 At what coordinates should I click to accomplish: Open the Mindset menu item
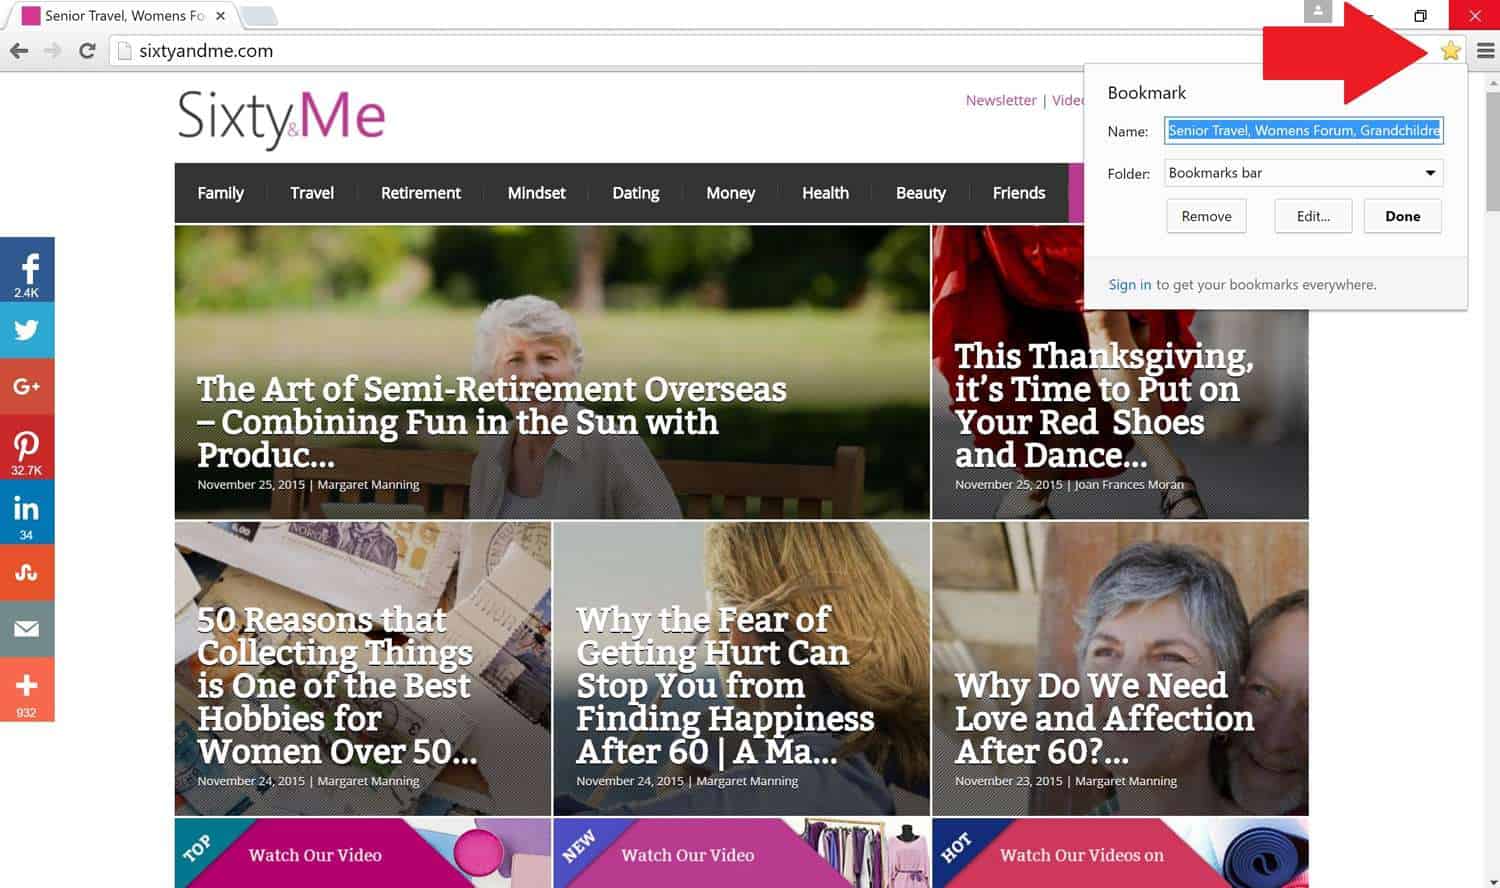tap(536, 193)
